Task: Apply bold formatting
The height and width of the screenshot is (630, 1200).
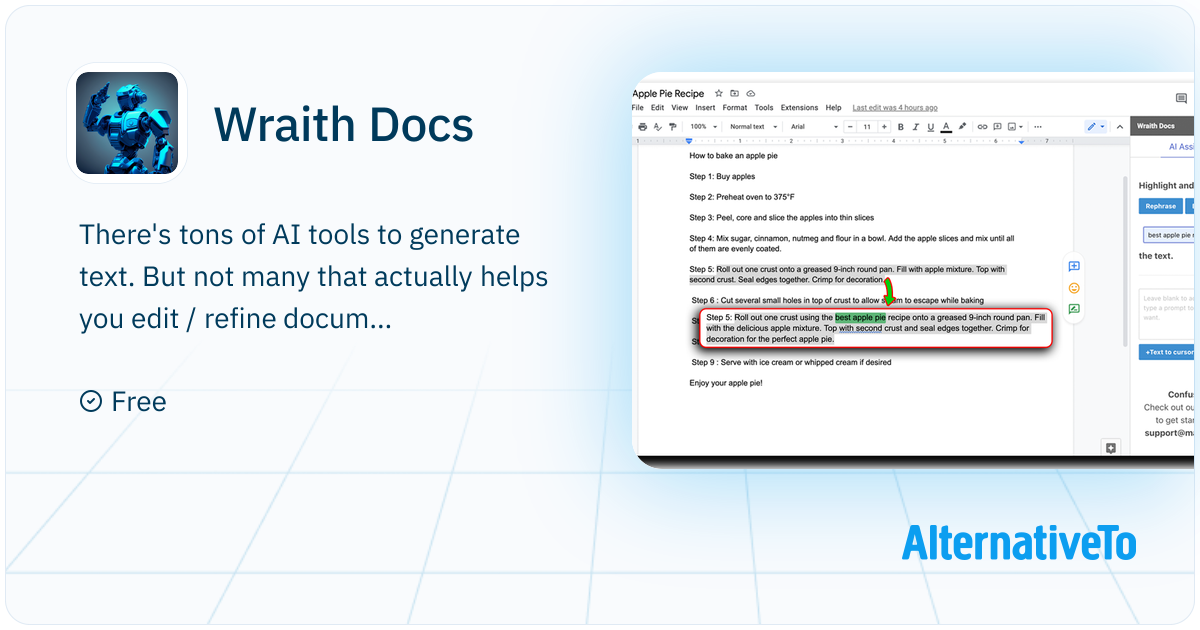Action: pos(901,127)
